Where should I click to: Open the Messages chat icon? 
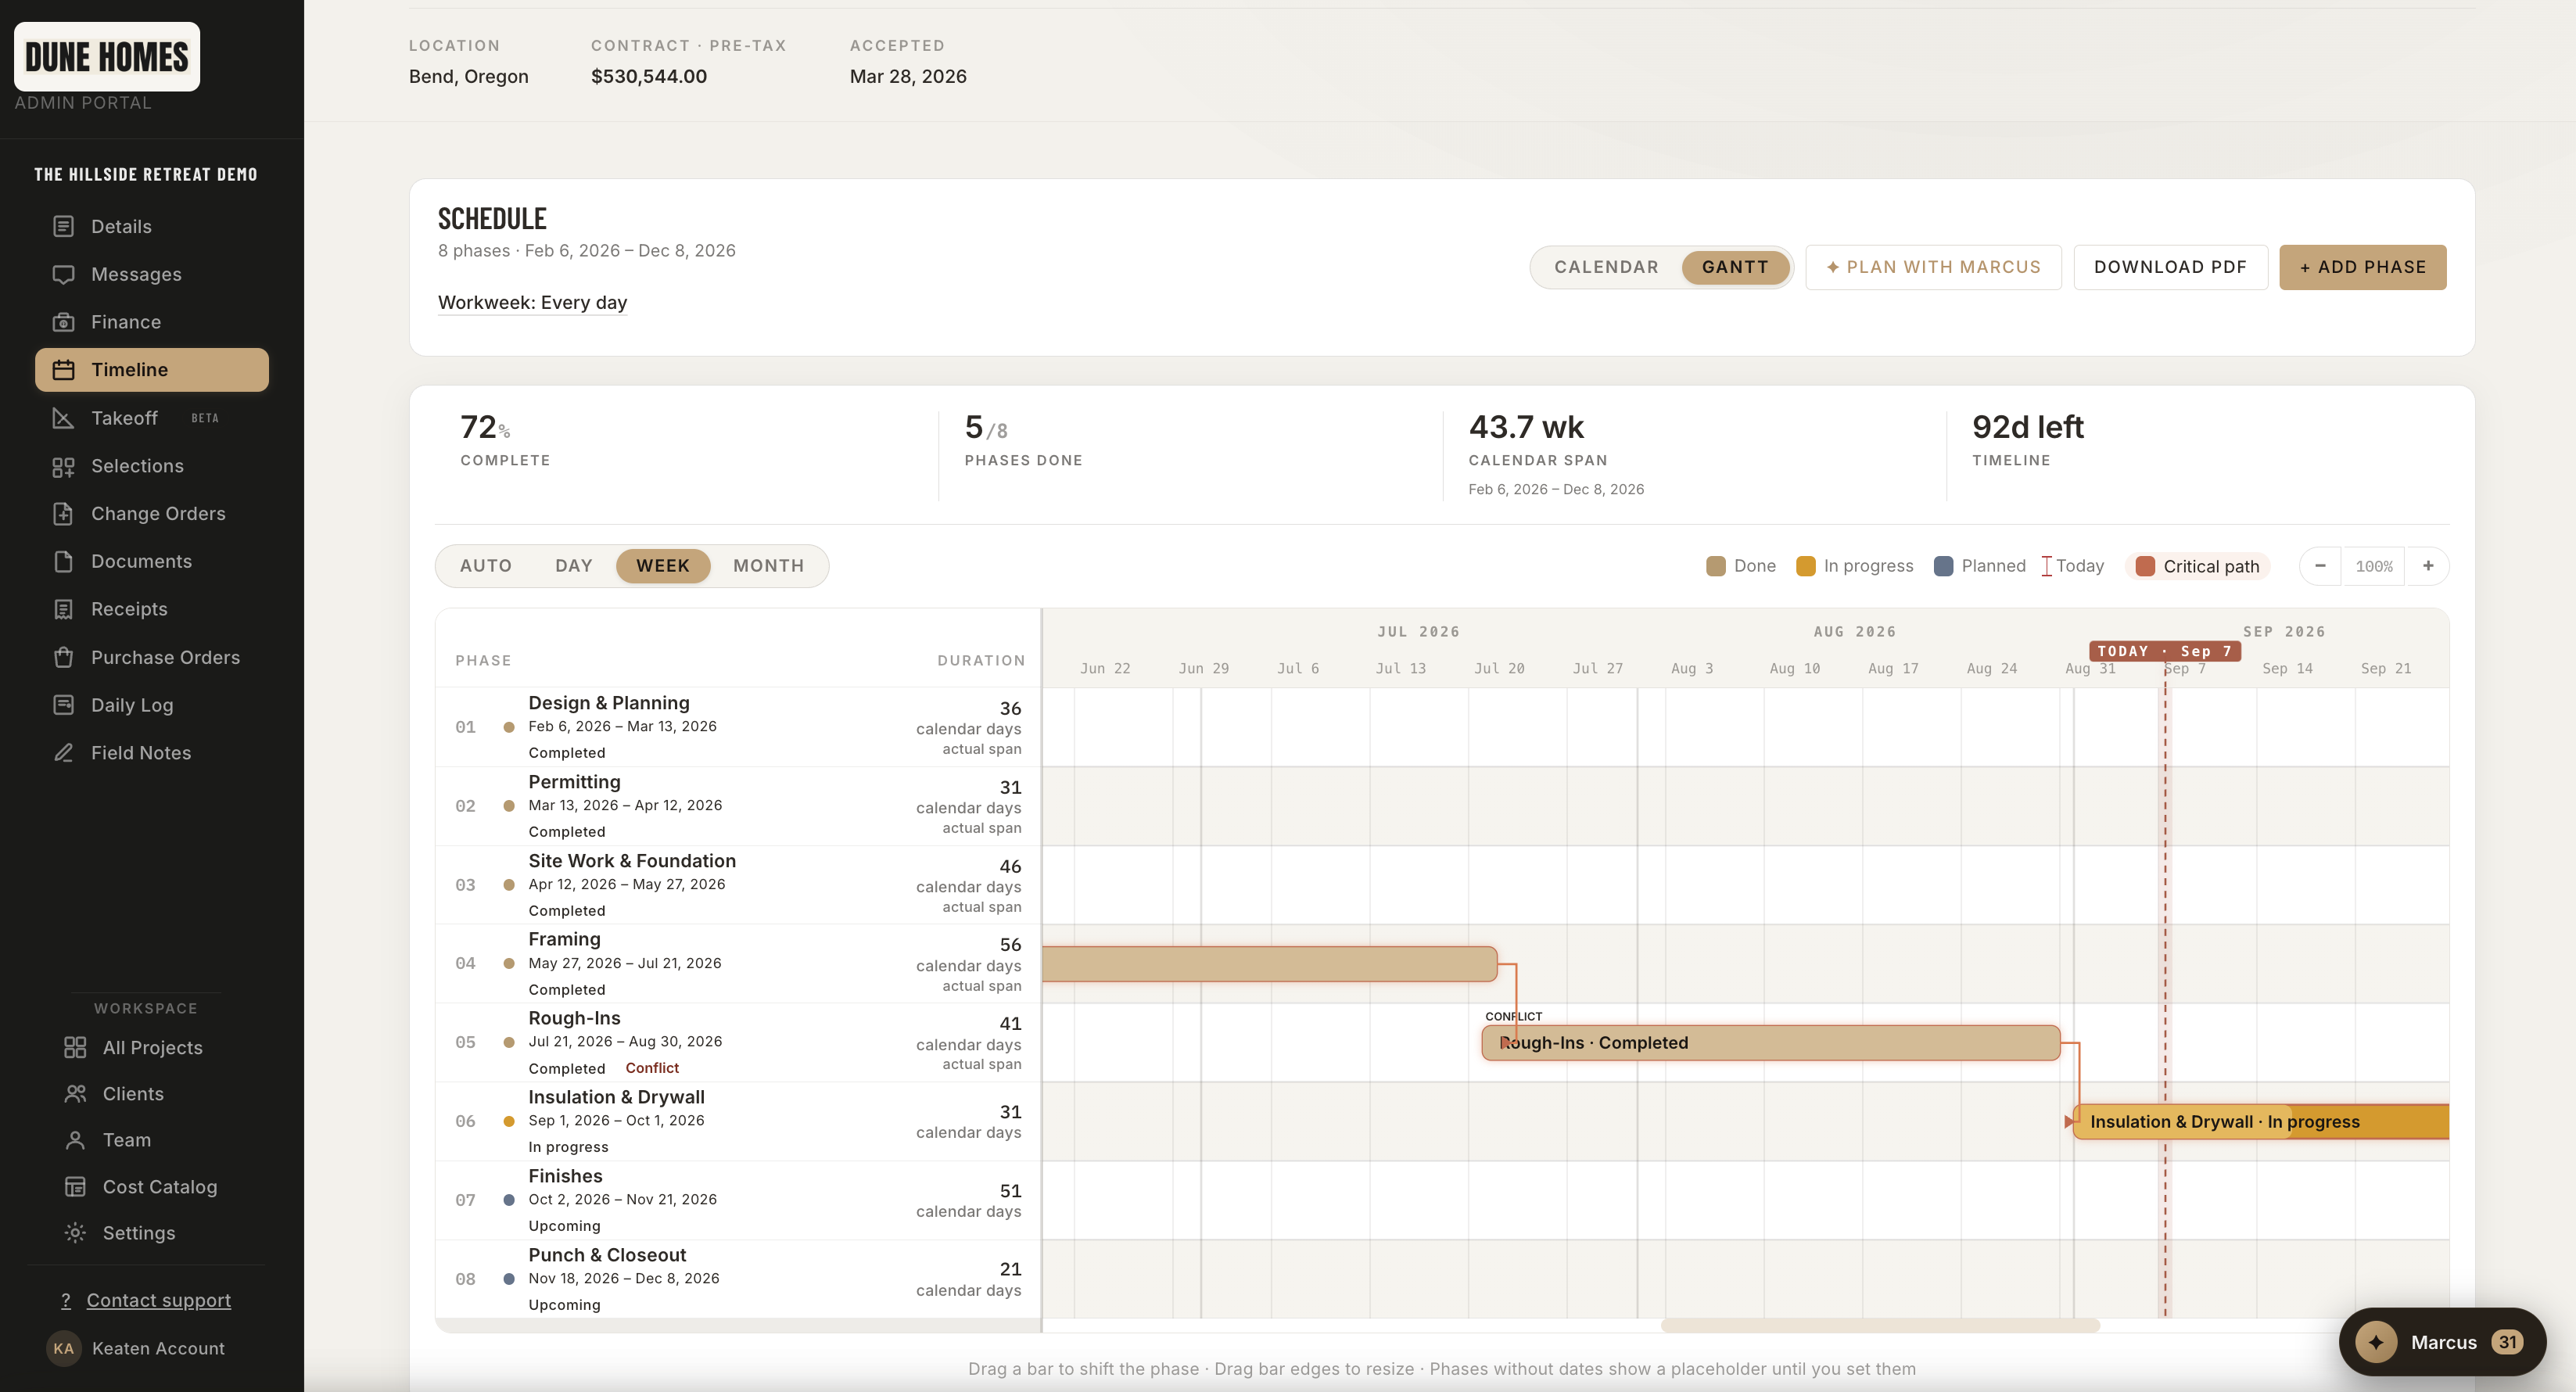[x=63, y=274]
